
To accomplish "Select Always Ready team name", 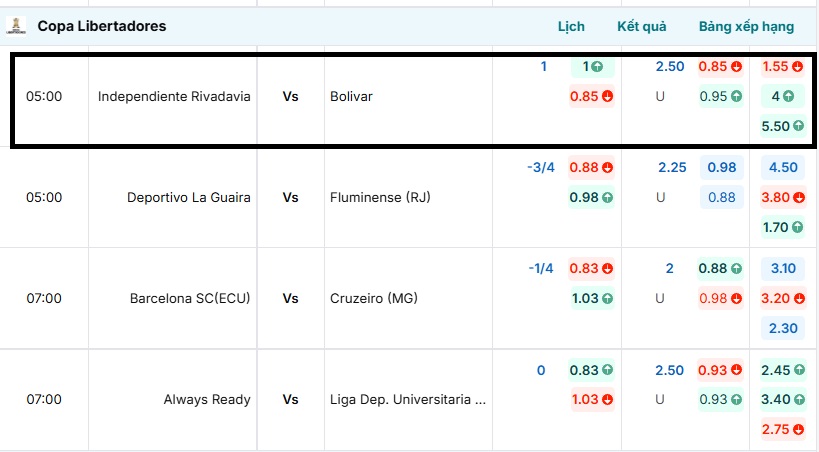I will click(207, 399).
